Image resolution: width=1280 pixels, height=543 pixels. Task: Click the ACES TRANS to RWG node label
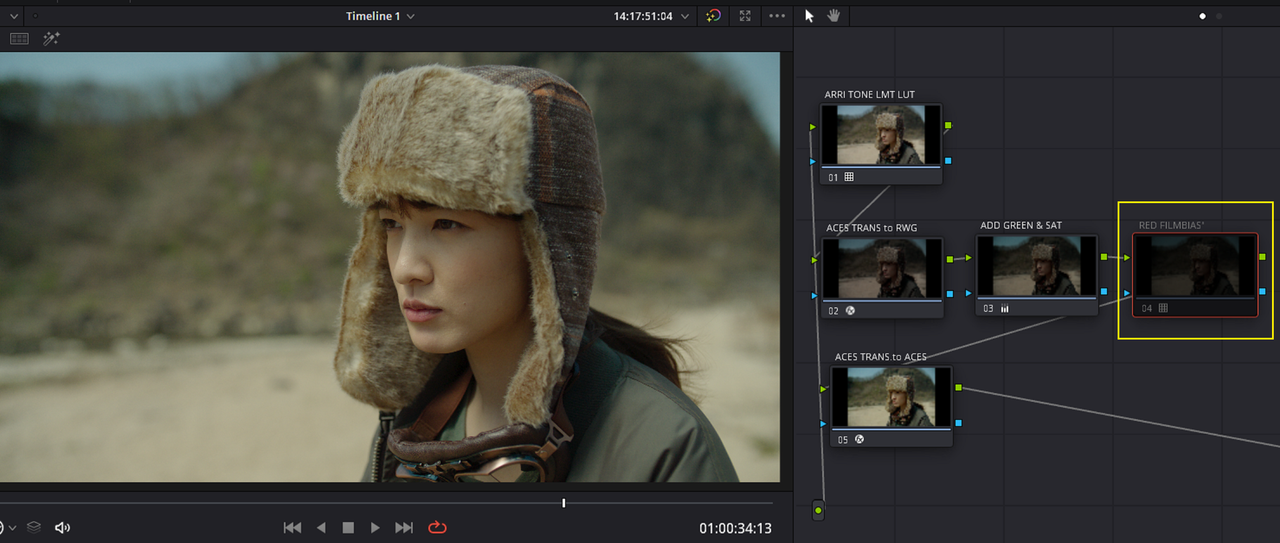tap(871, 228)
